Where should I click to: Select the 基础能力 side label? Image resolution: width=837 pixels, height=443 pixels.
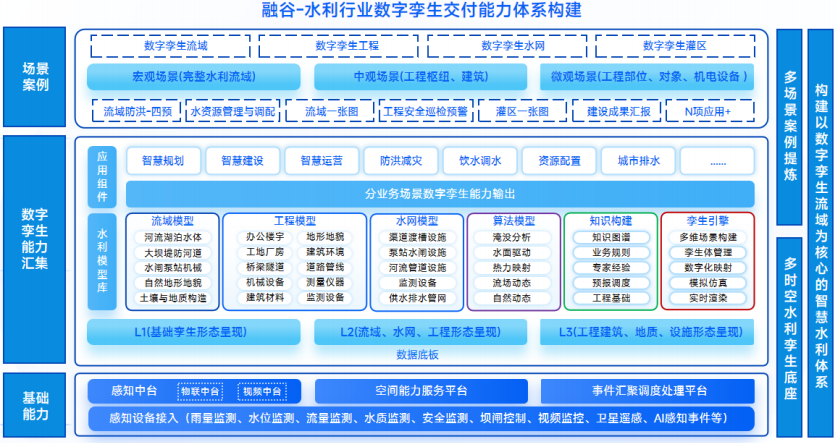coord(35,406)
